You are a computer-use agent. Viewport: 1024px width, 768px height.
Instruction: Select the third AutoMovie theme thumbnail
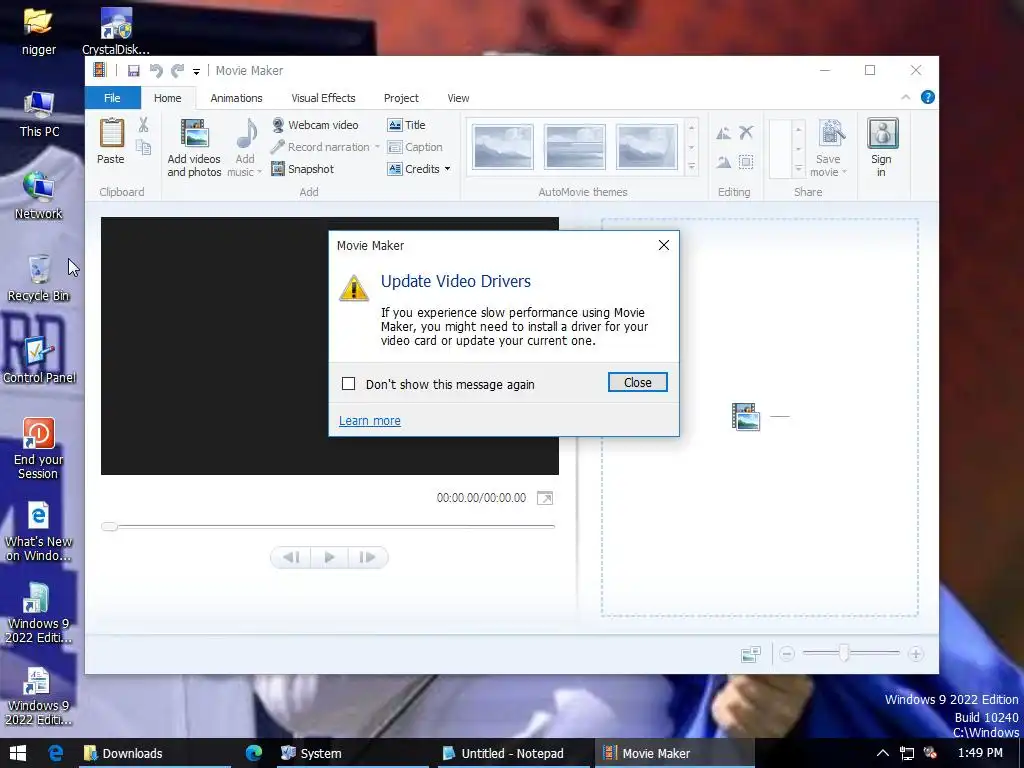click(x=647, y=147)
